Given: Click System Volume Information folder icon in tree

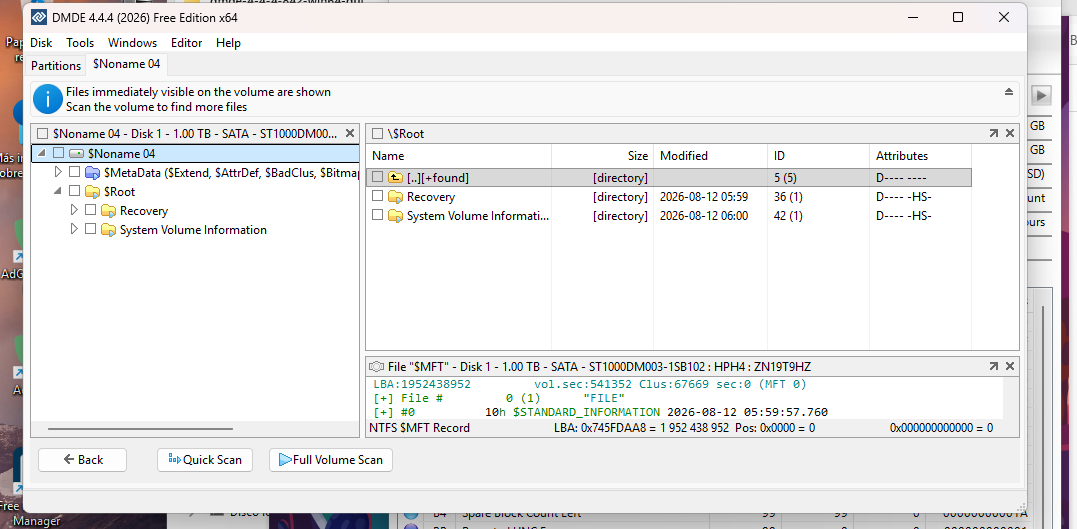Looking at the screenshot, I should (x=109, y=230).
